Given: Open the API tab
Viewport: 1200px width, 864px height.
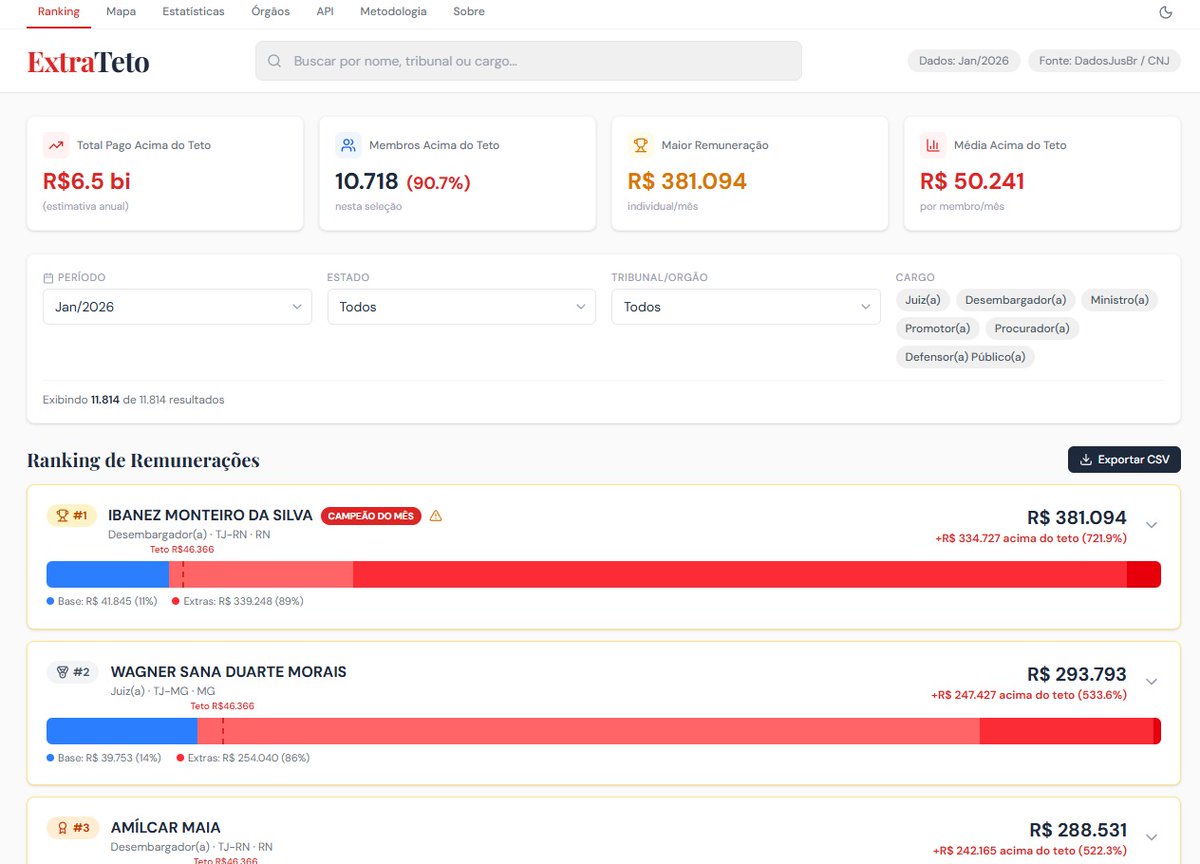Looking at the screenshot, I should [x=325, y=12].
